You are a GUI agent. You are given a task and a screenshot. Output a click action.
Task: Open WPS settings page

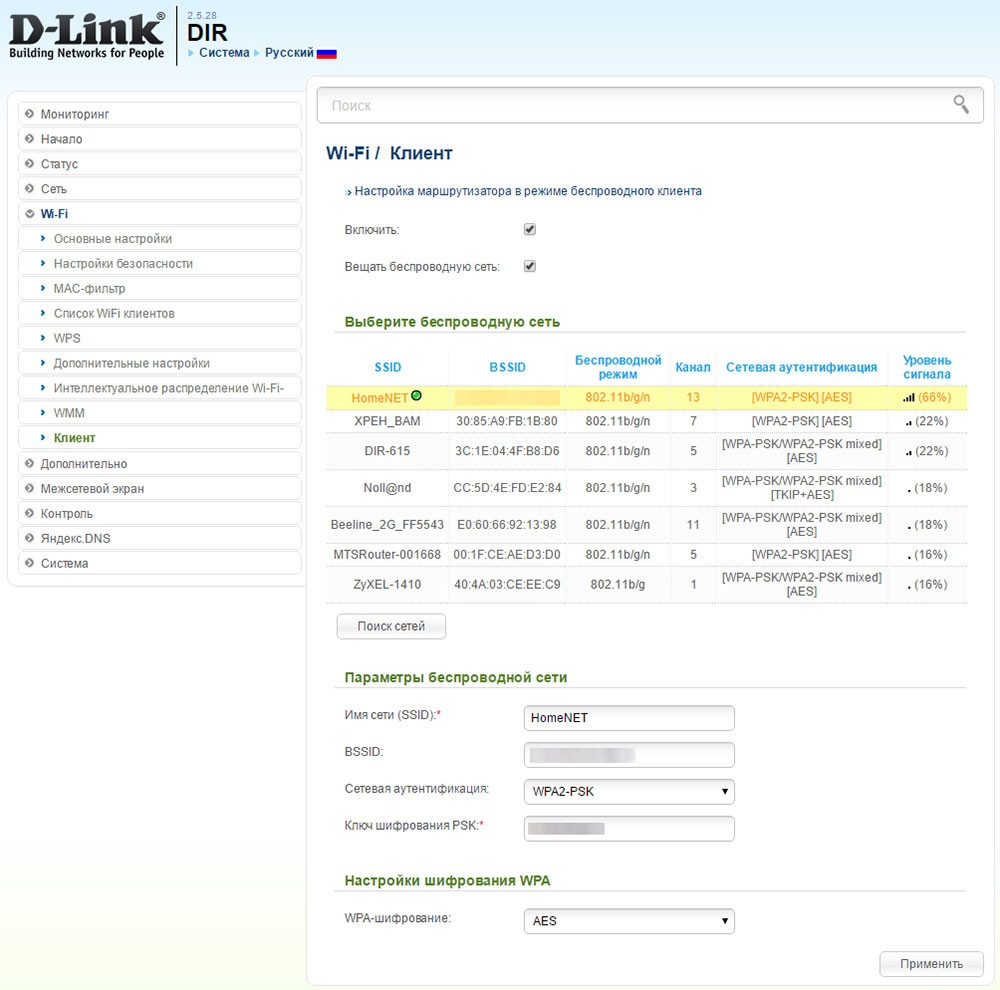coord(159,338)
